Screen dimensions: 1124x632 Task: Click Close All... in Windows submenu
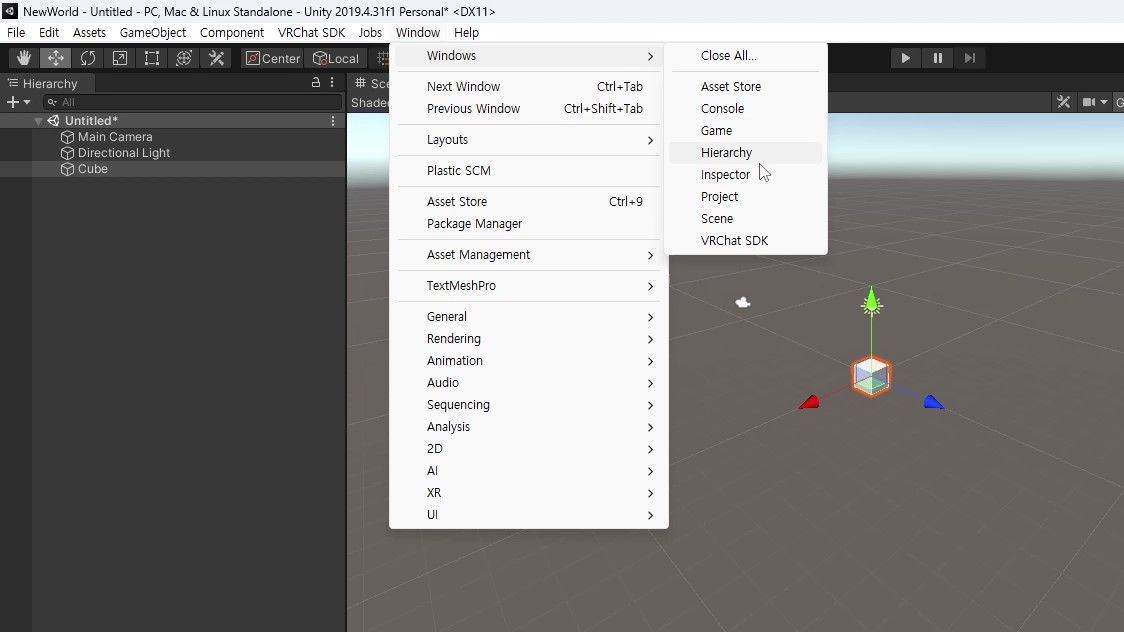click(746, 56)
